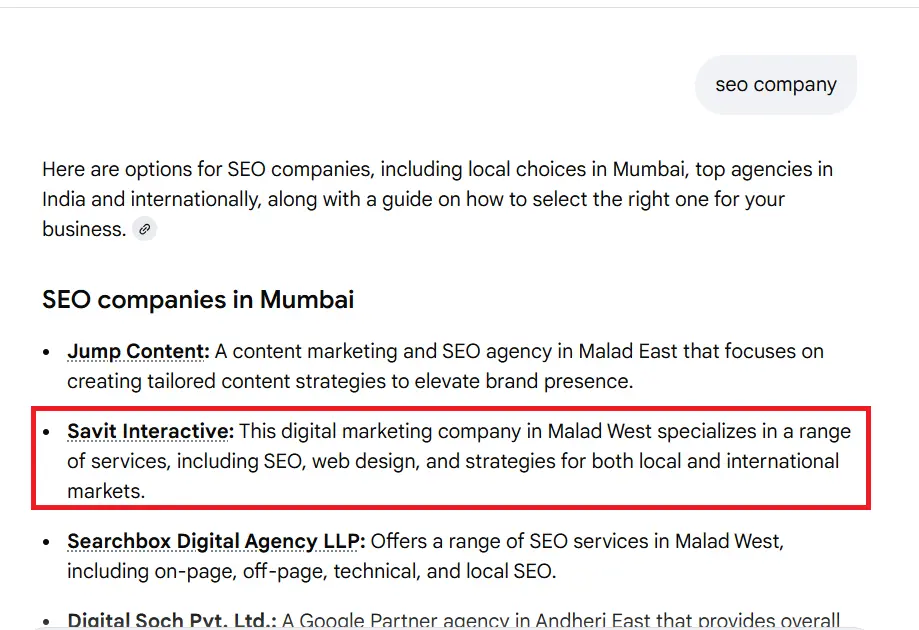Screen dimensions: 919x630
Task: Click the word "markets." in the highlighted box
Action: (x=106, y=492)
